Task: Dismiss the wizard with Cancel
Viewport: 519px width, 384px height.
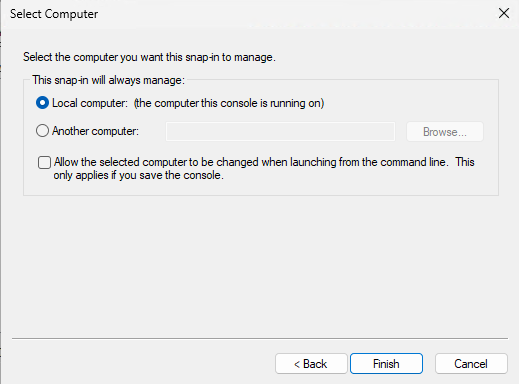Action: click(x=471, y=364)
